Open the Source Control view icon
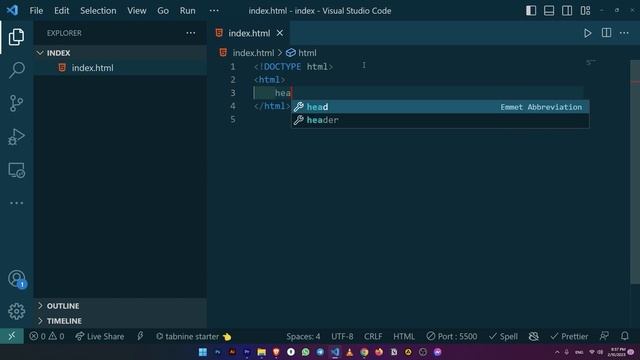Screen dimensions: 640x360 click(x=16, y=103)
